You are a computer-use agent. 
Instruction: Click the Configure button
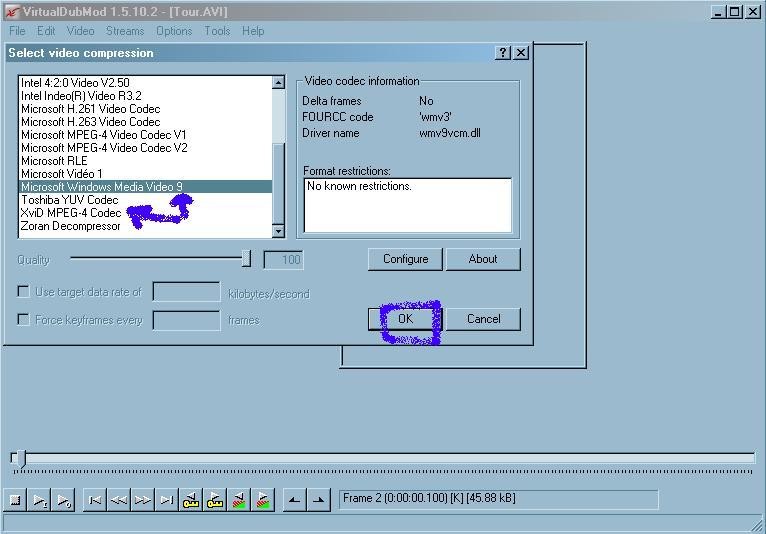[x=405, y=259]
